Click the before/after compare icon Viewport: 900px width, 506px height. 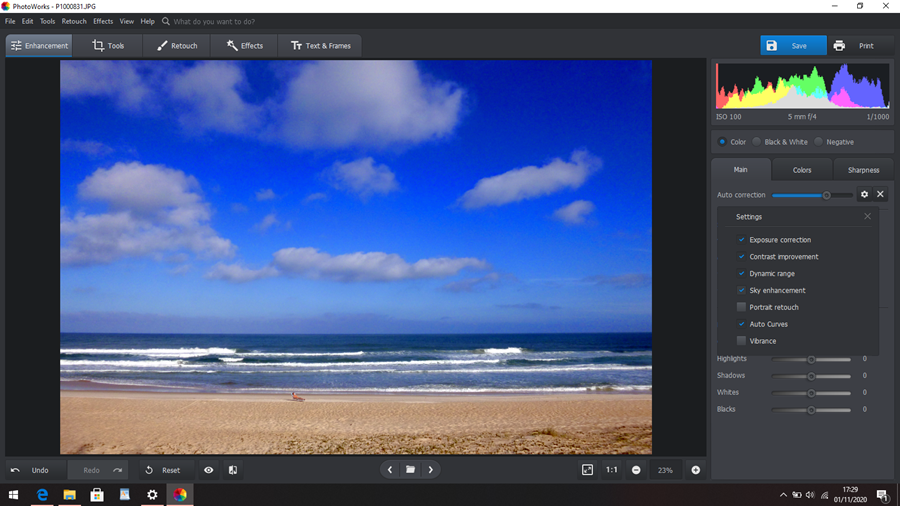(x=233, y=470)
